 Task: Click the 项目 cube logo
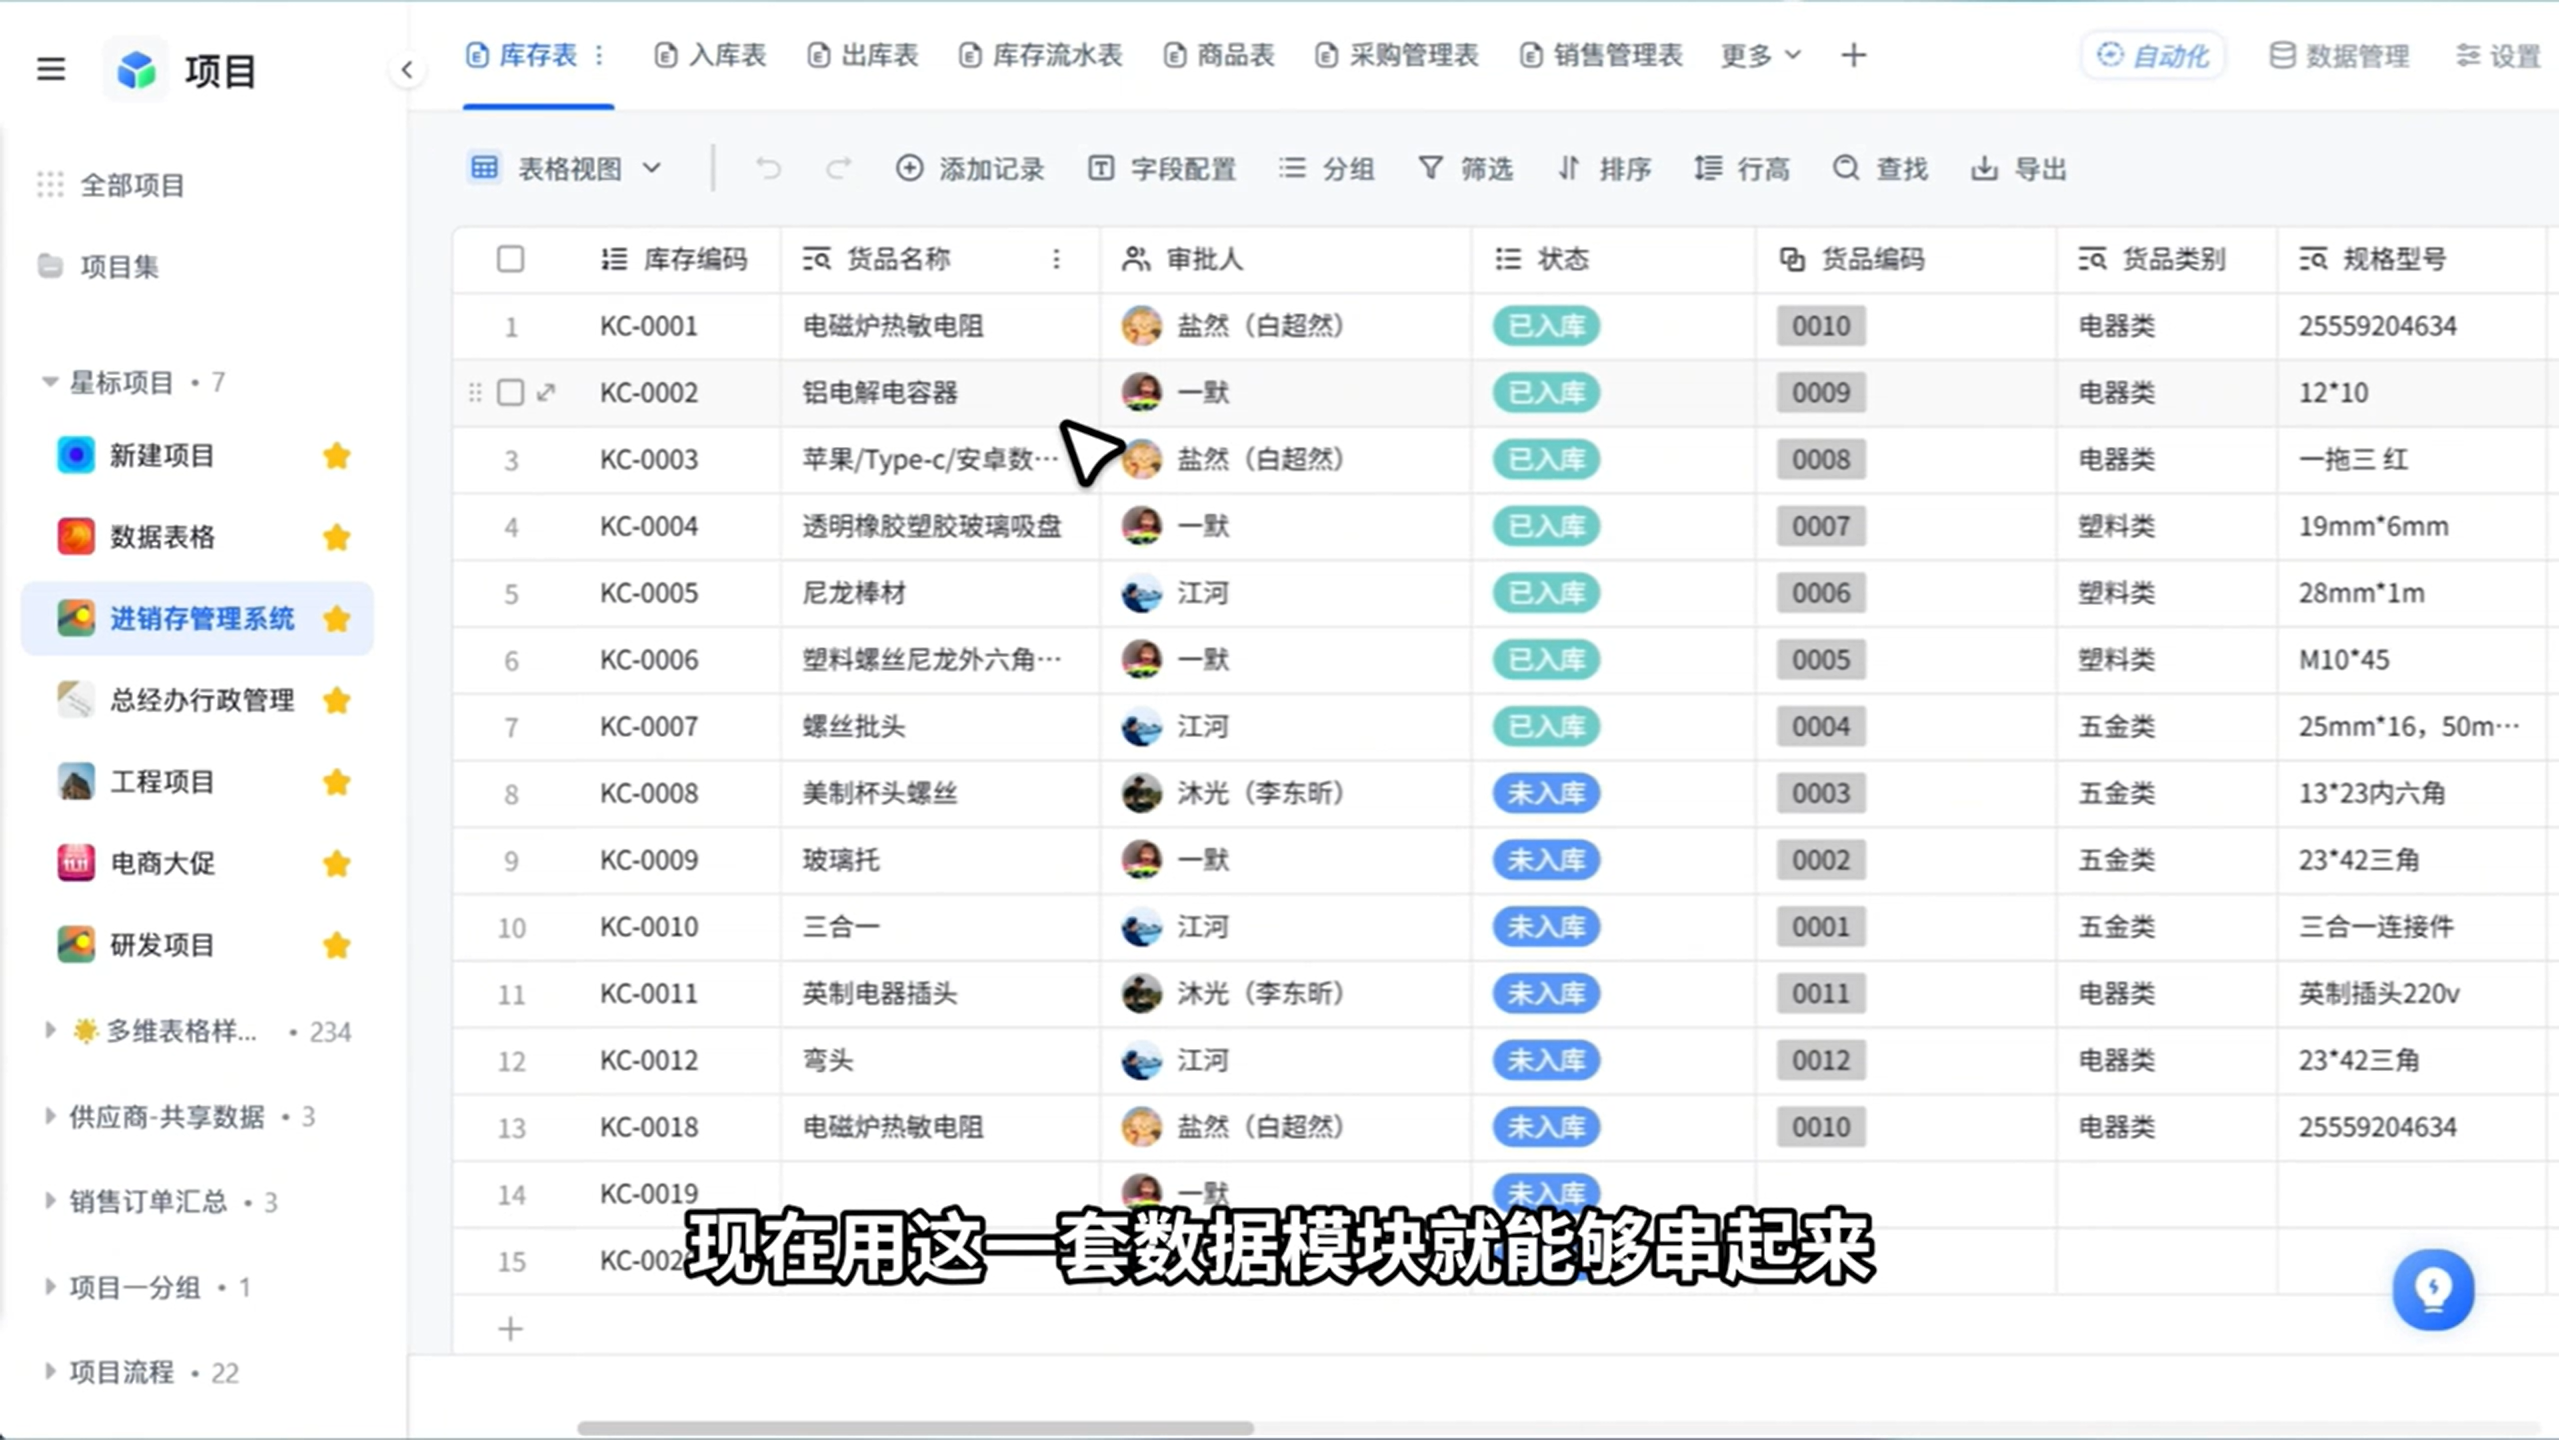[x=136, y=70]
